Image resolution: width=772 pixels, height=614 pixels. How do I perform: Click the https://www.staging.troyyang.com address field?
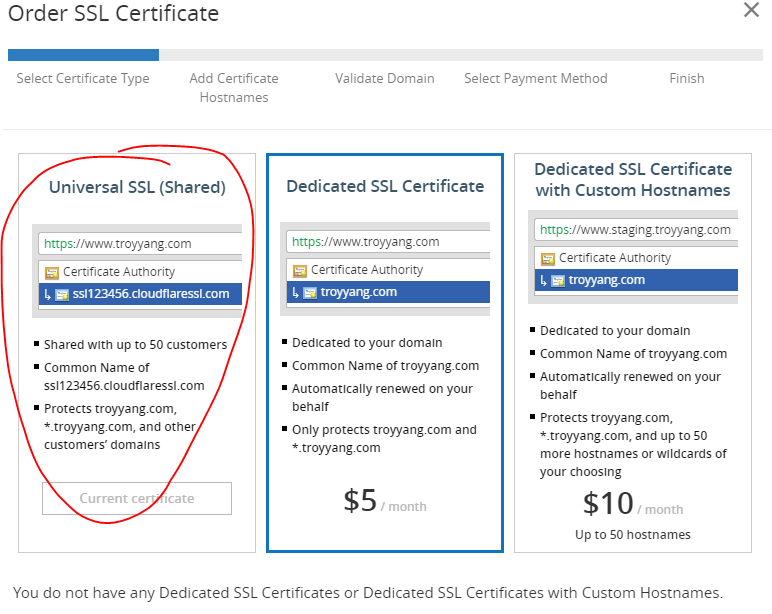coord(636,229)
